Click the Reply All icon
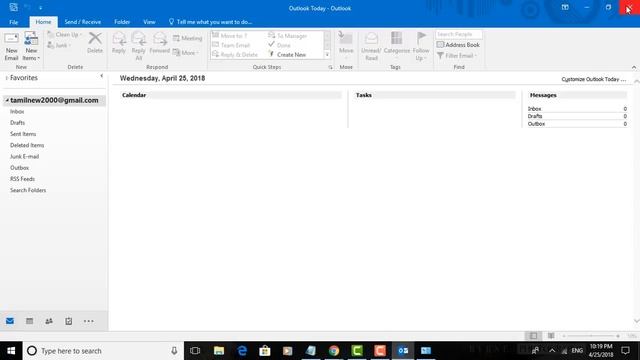This screenshot has width=640, height=360. tap(139, 46)
